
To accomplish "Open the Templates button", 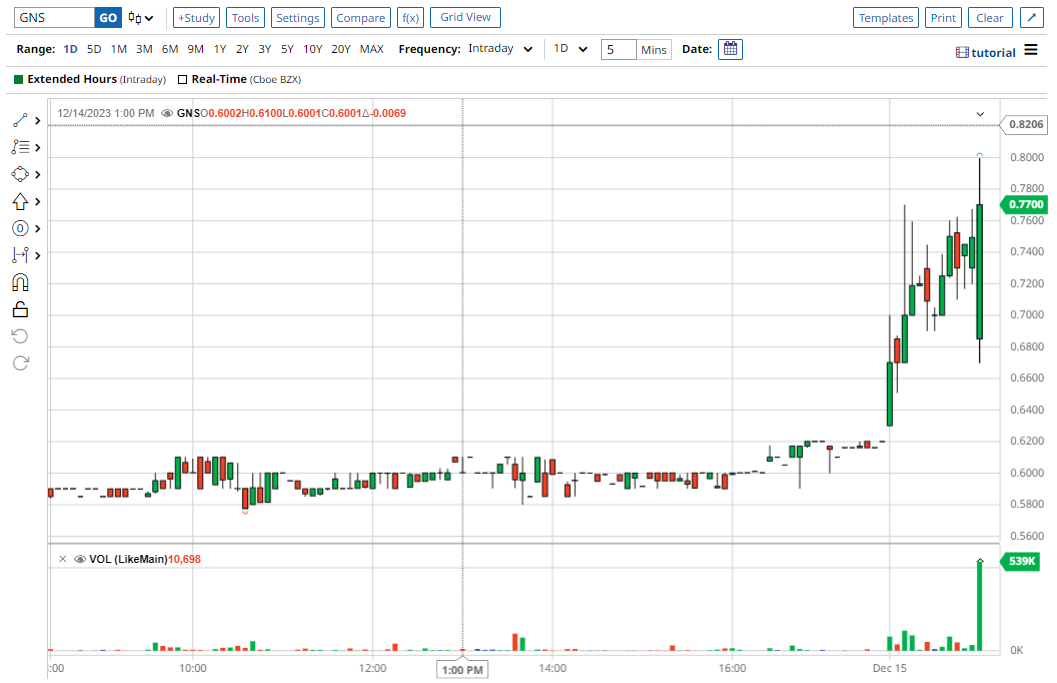I will (886, 18).
